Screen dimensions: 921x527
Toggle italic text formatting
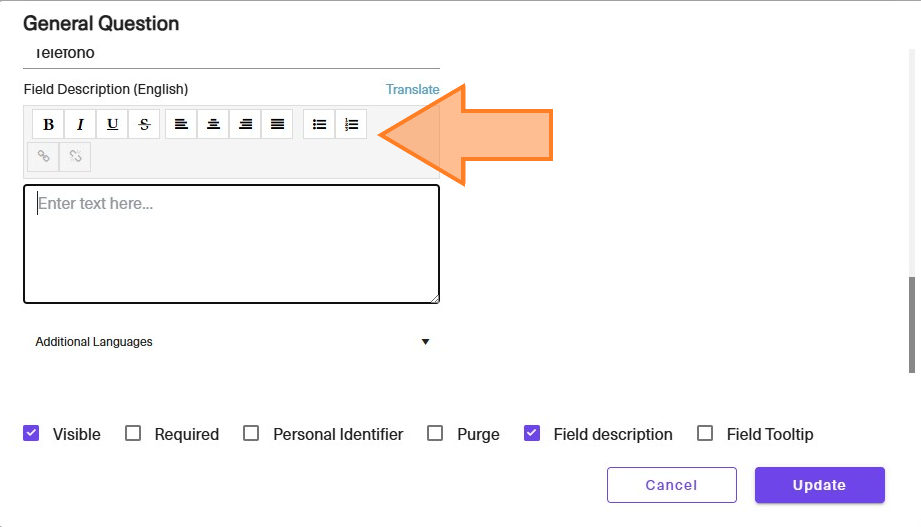click(x=80, y=124)
